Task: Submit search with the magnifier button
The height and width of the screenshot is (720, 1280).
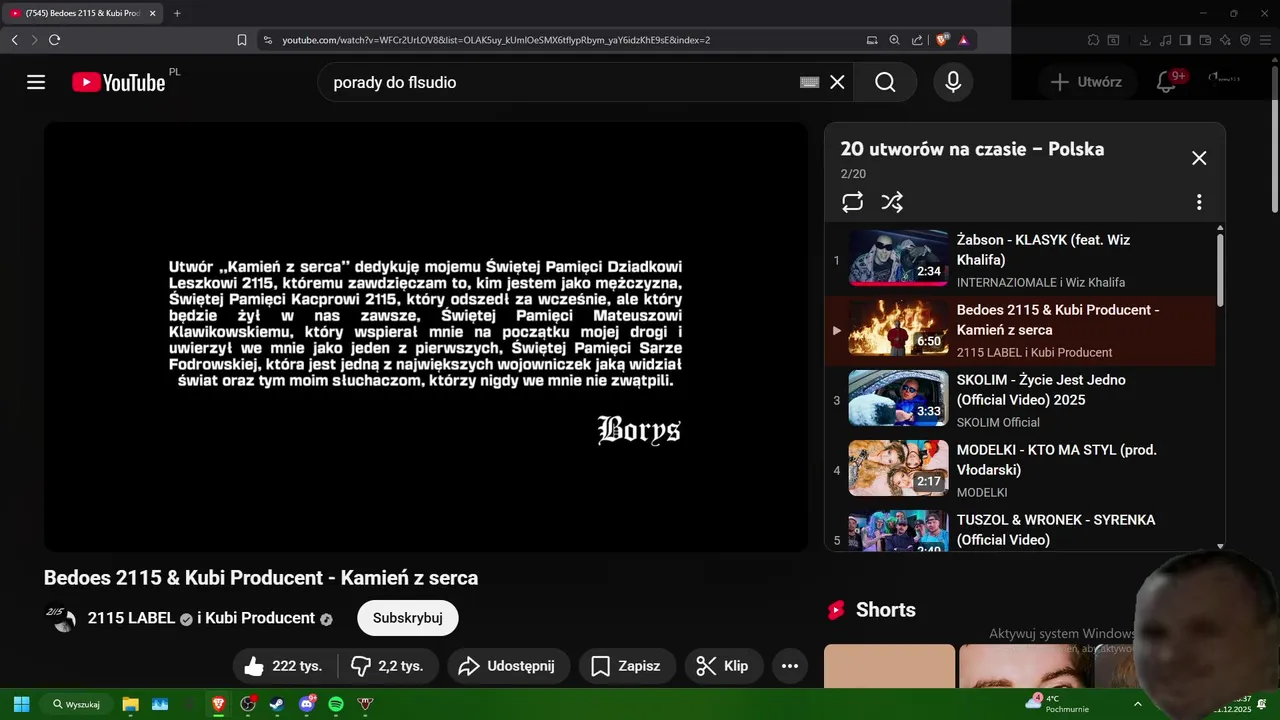Action: pyautogui.click(x=885, y=82)
